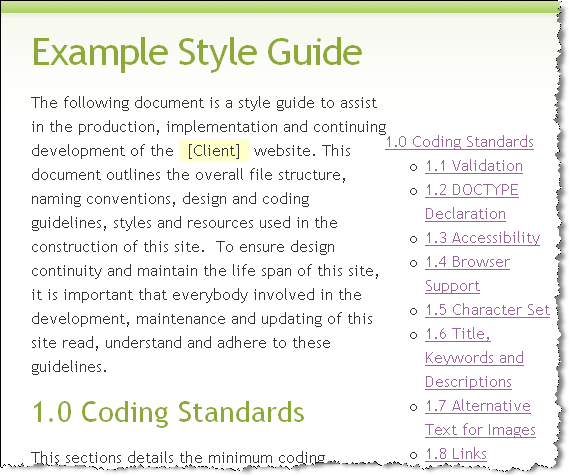Go to the 1.1 Validation section link
Screen dimensions: 569x475
(x=474, y=166)
